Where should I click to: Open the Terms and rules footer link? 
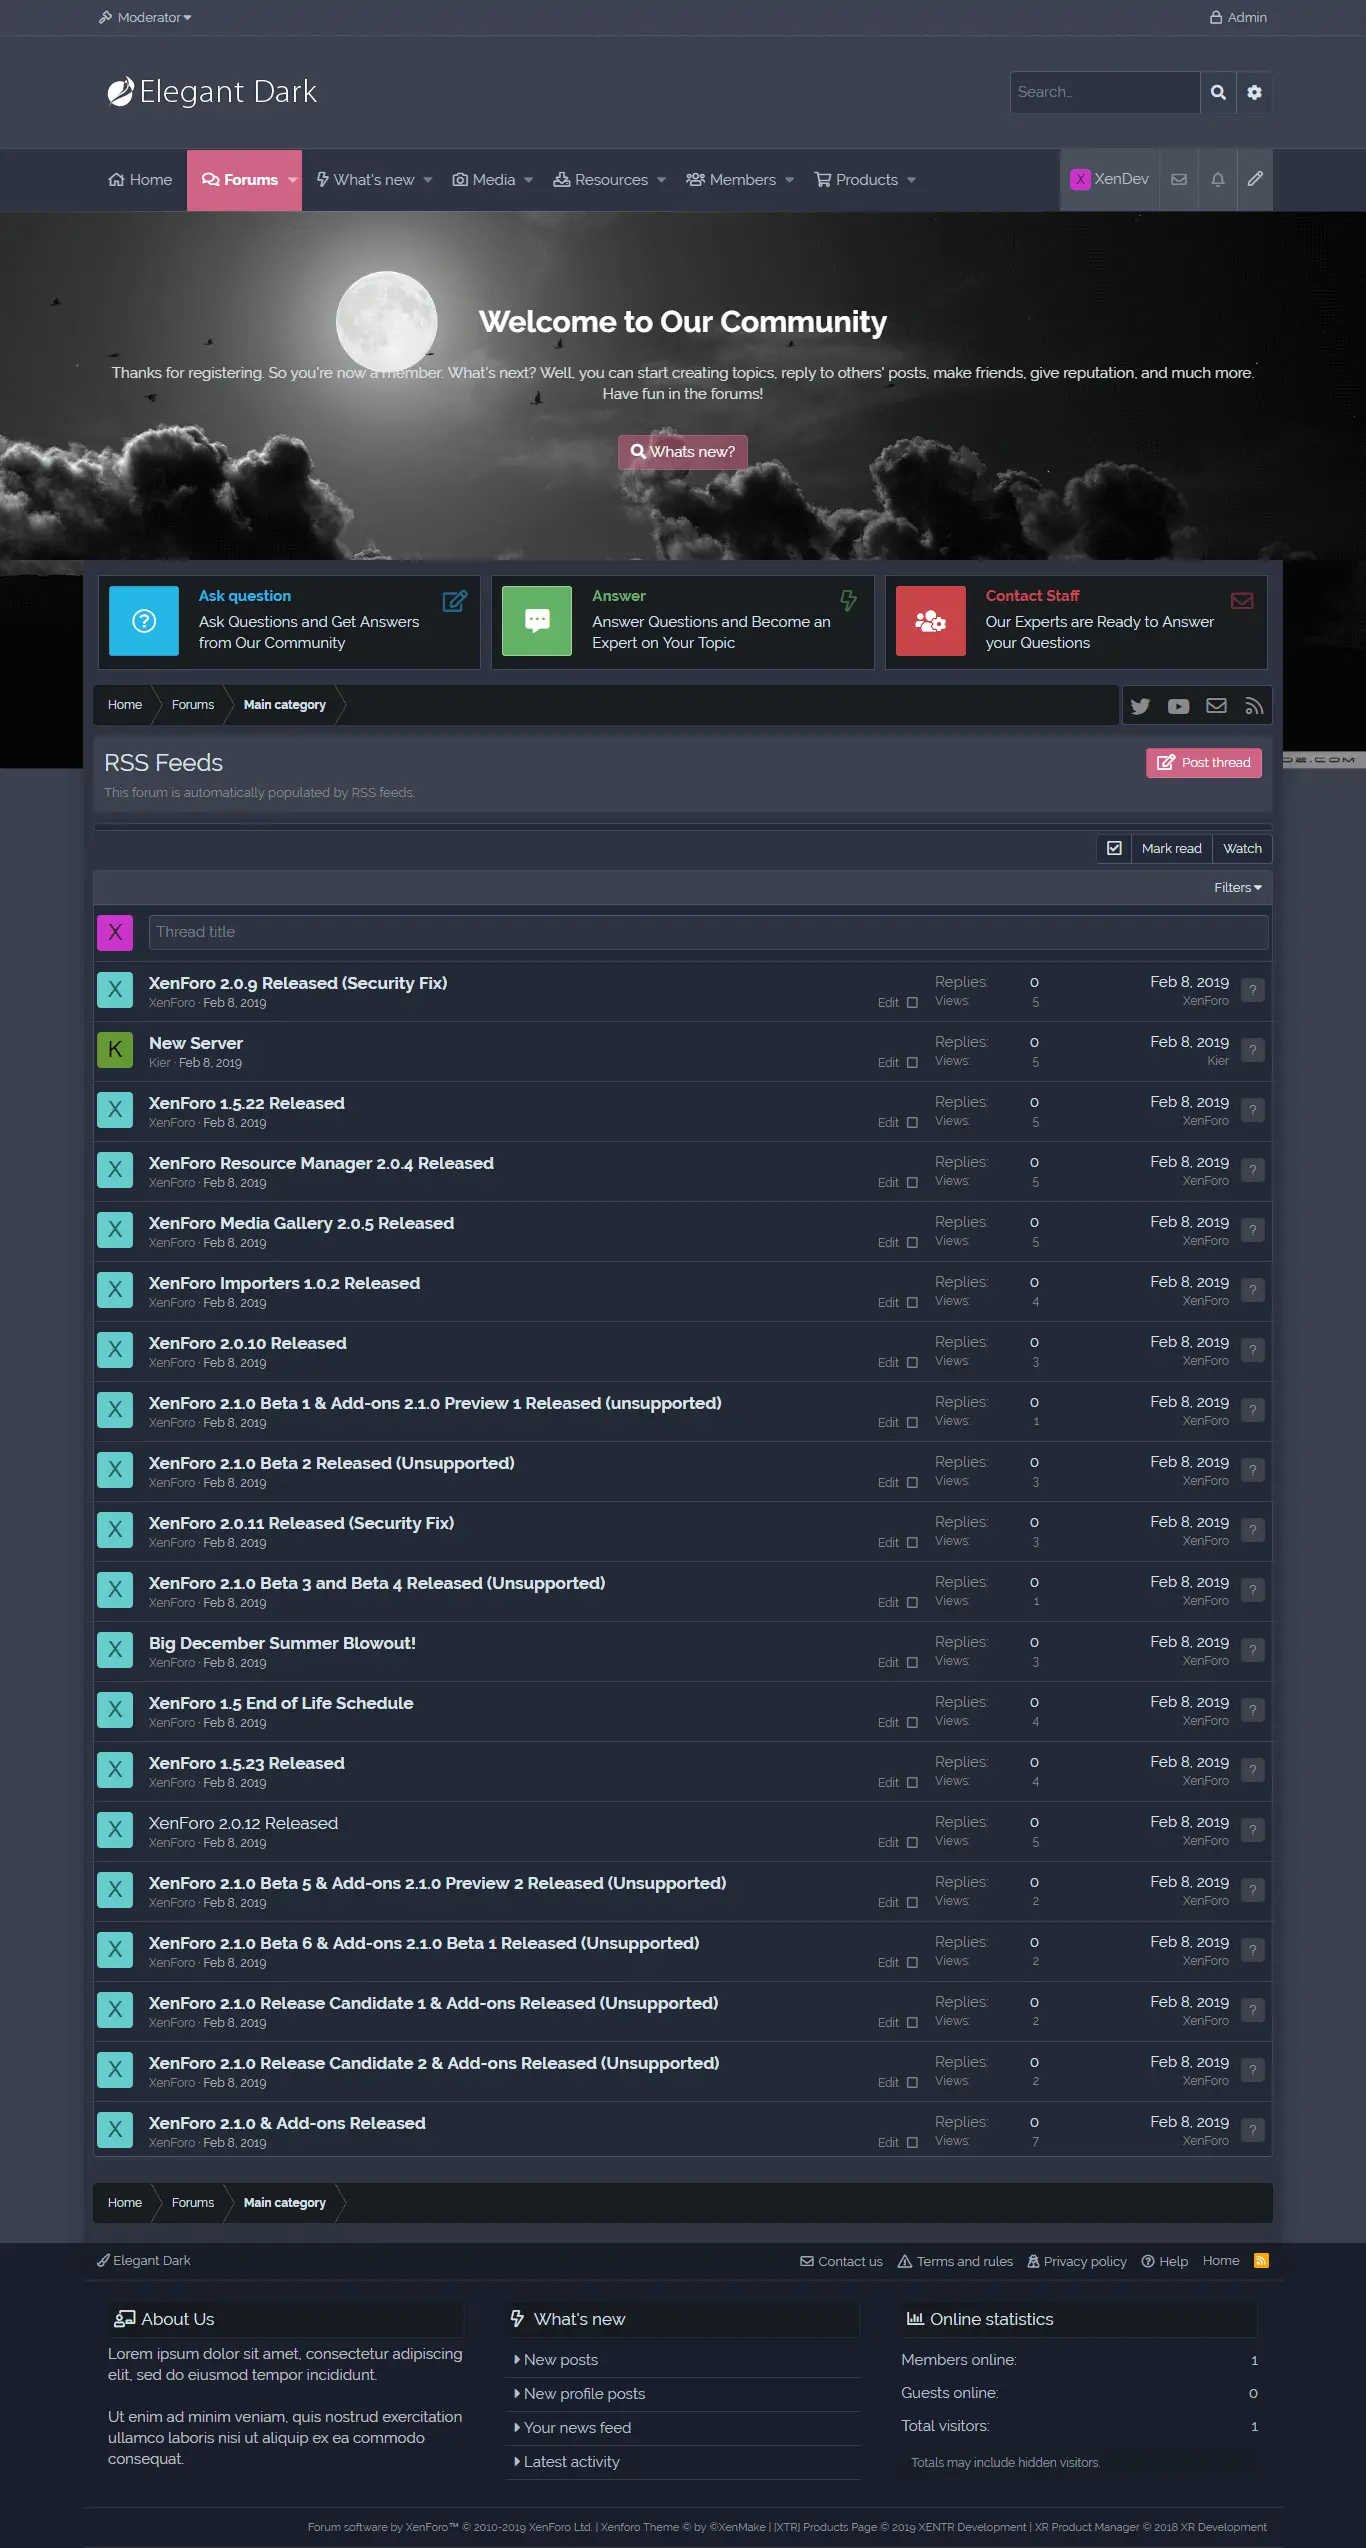[x=955, y=2262]
